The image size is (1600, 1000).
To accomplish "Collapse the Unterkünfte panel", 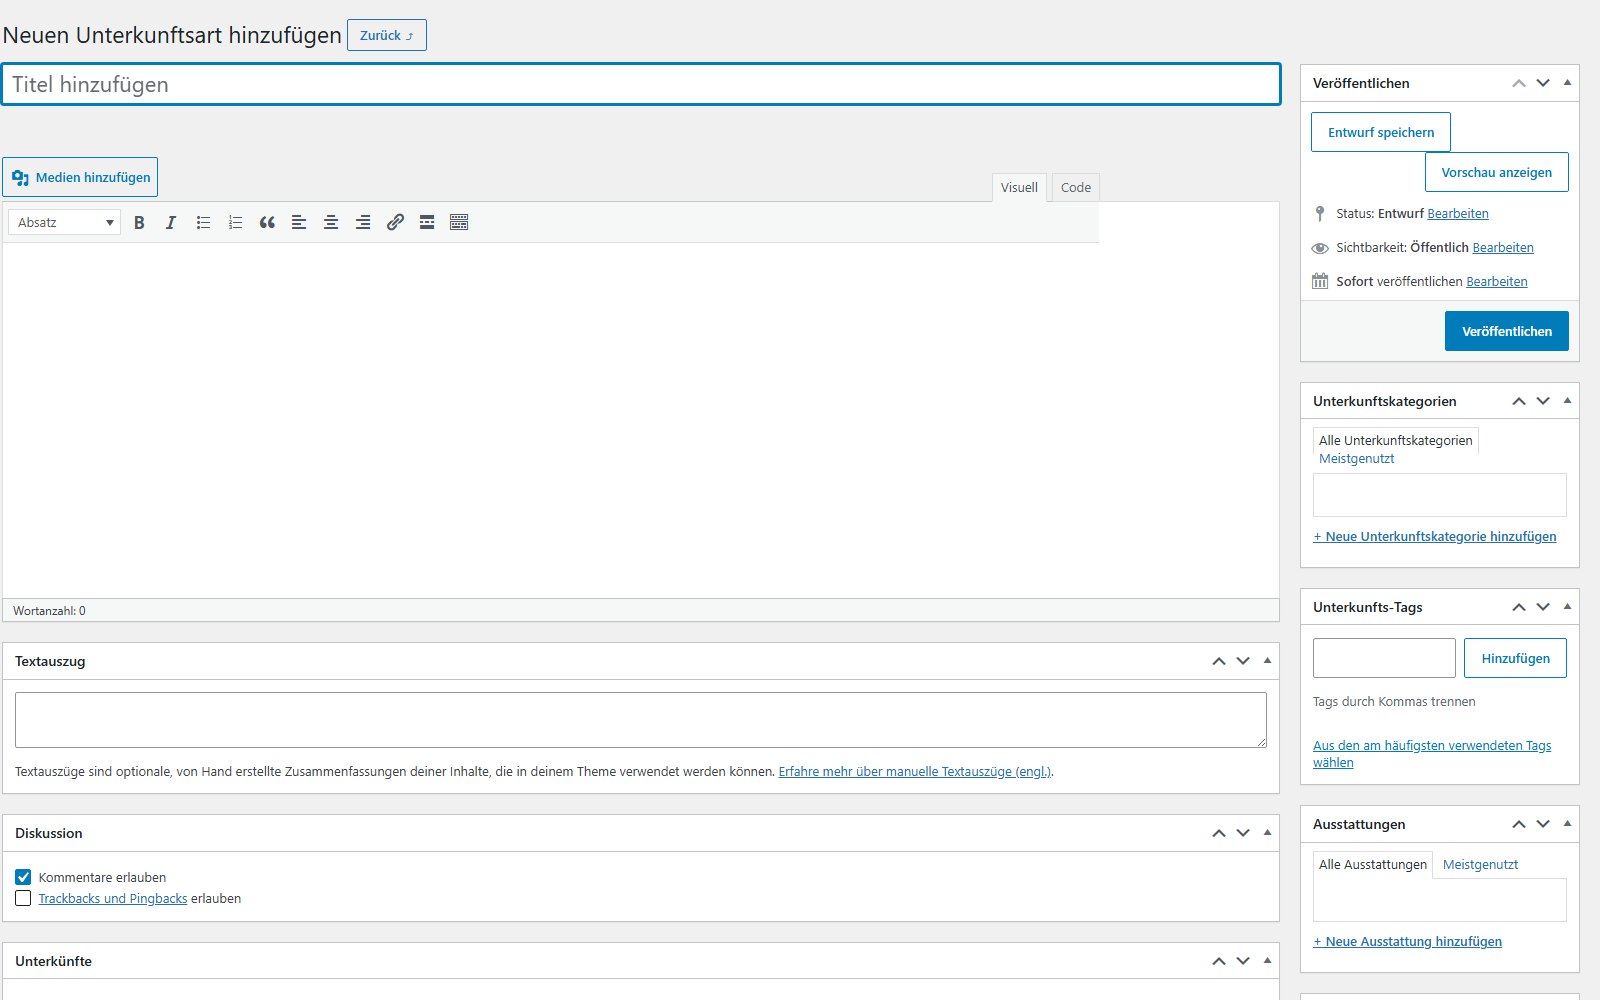I will [x=1267, y=961].
